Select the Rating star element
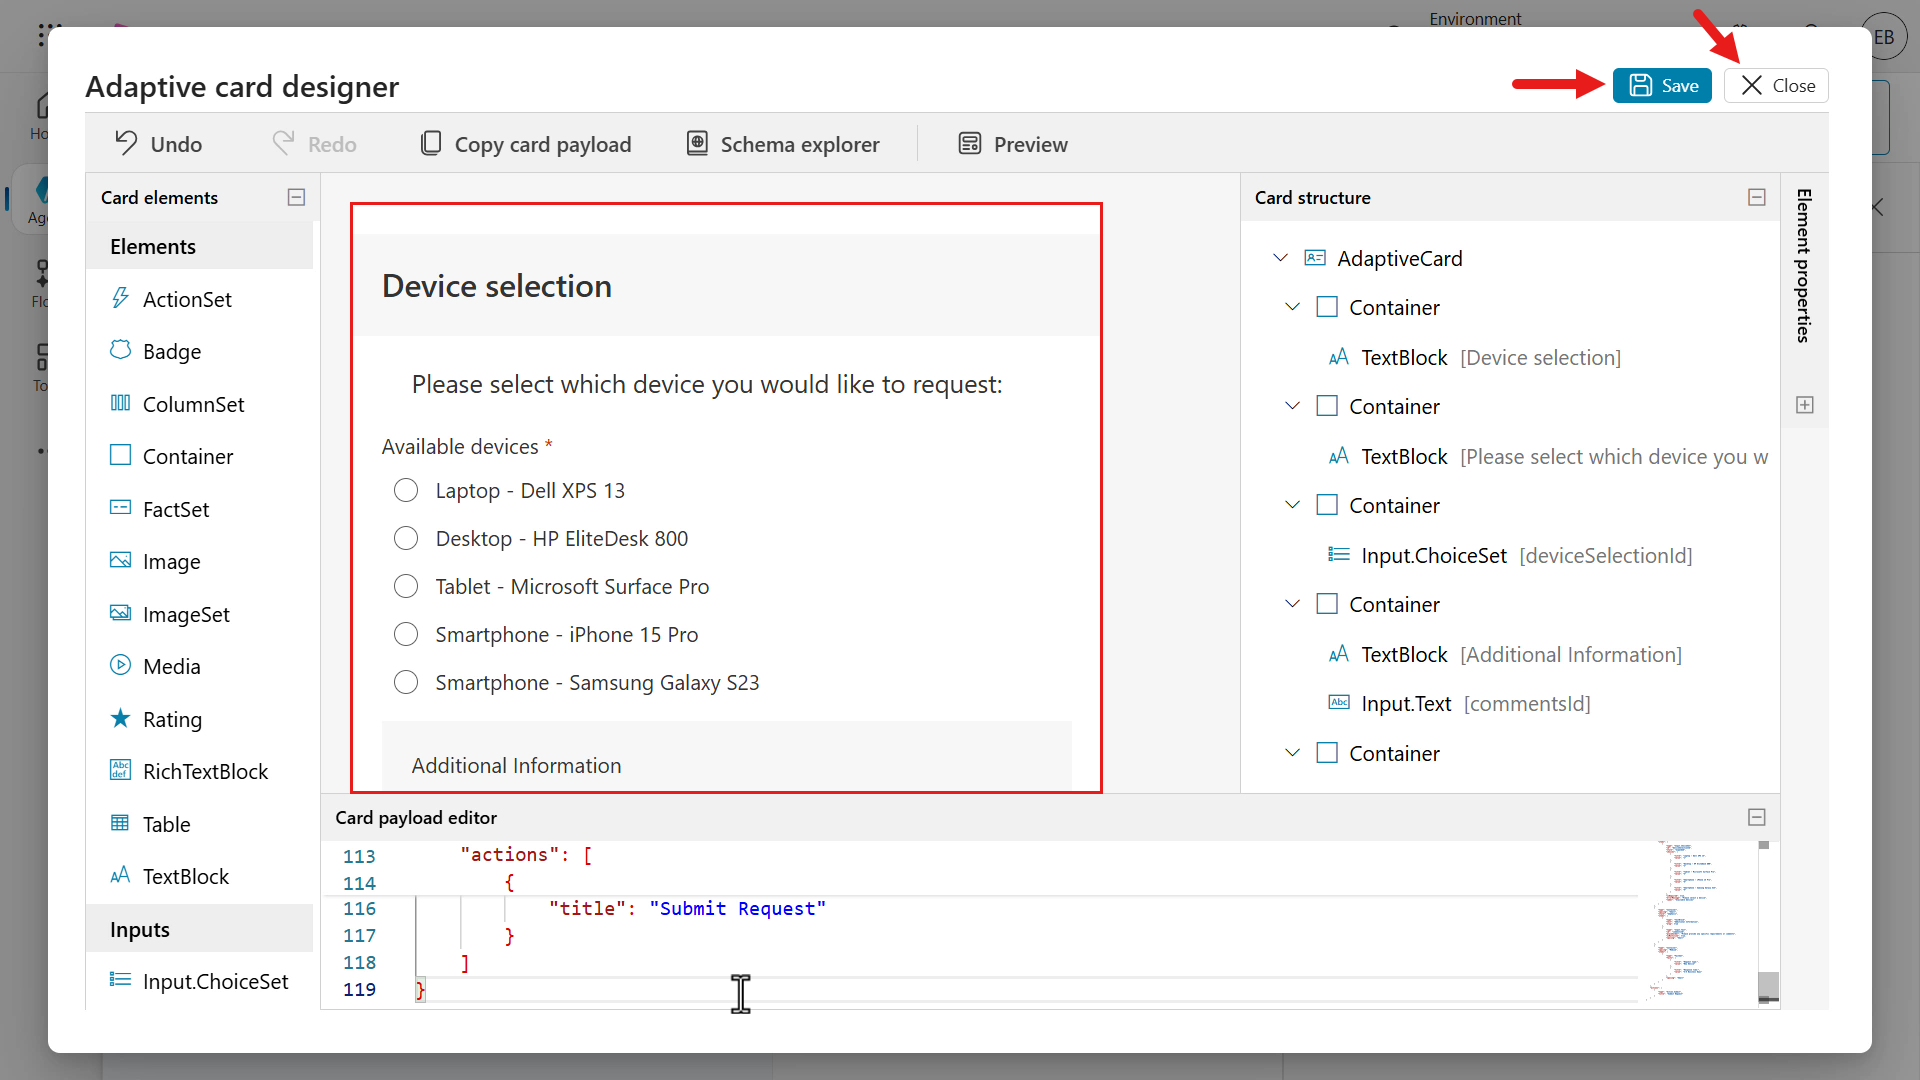The image size is (1920, 1080). click(120, 718)
